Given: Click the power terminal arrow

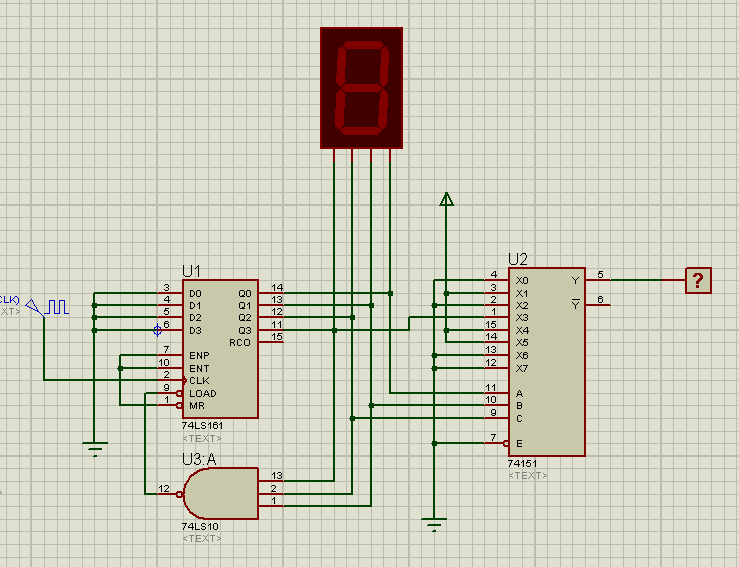Looking at the screenshot, I should pyautogui.click(x=446, y=199).
